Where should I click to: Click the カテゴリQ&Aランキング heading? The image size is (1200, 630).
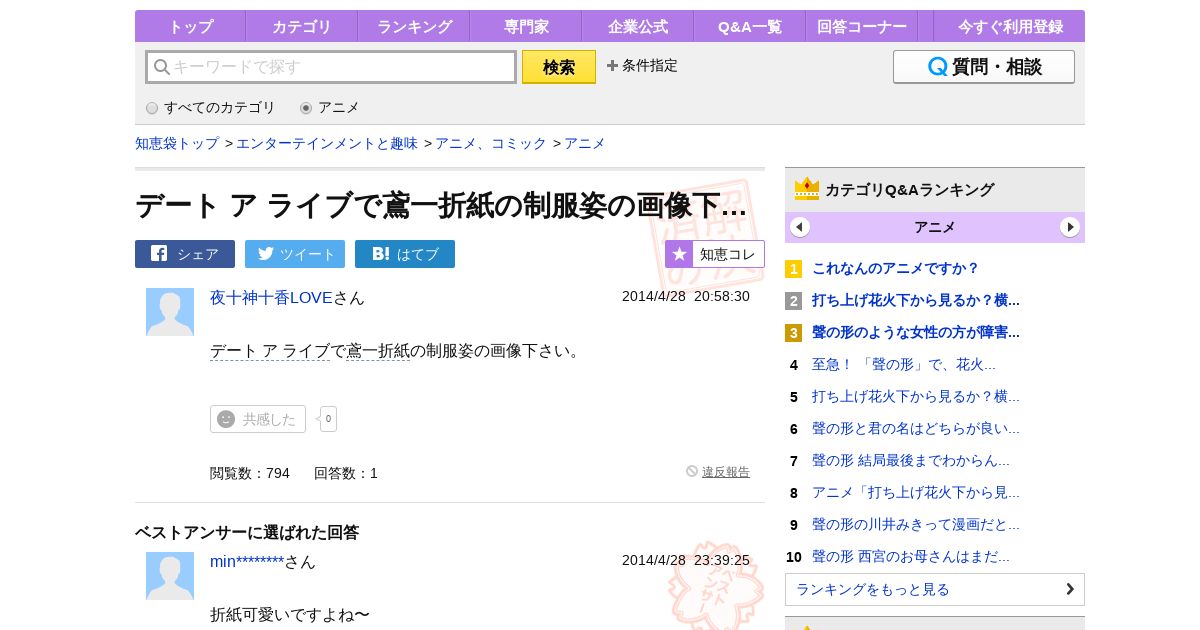[910, 189]
